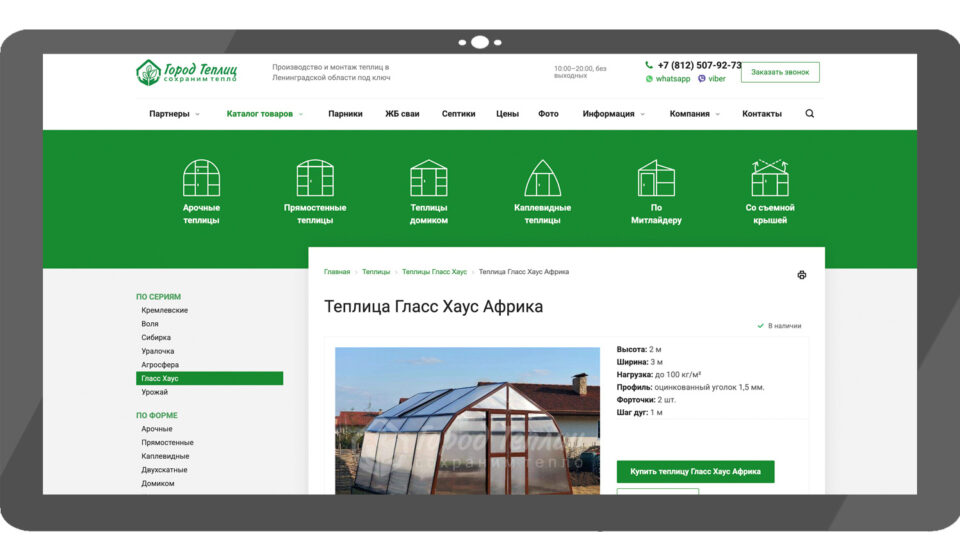Expand the Партнеры menu dropdown

(x=174, y=114)
